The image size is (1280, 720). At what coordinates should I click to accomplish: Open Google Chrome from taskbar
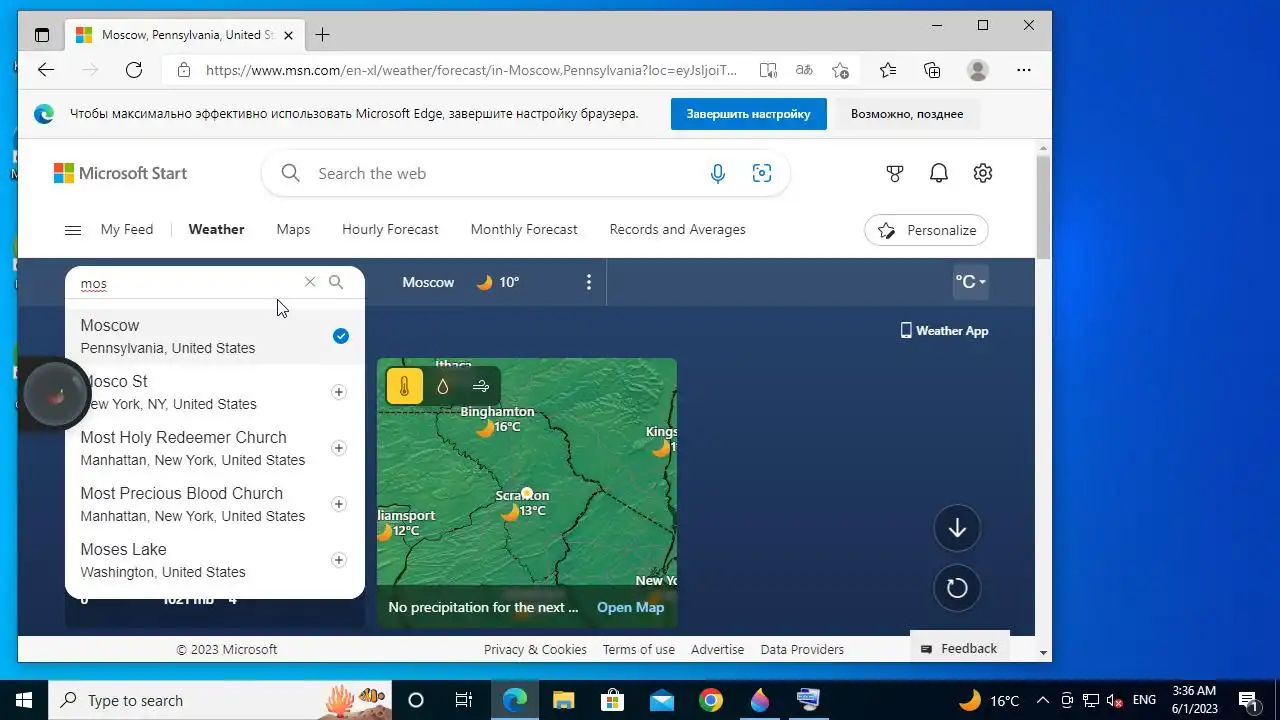pyautogui.click(x=711, y=700)
